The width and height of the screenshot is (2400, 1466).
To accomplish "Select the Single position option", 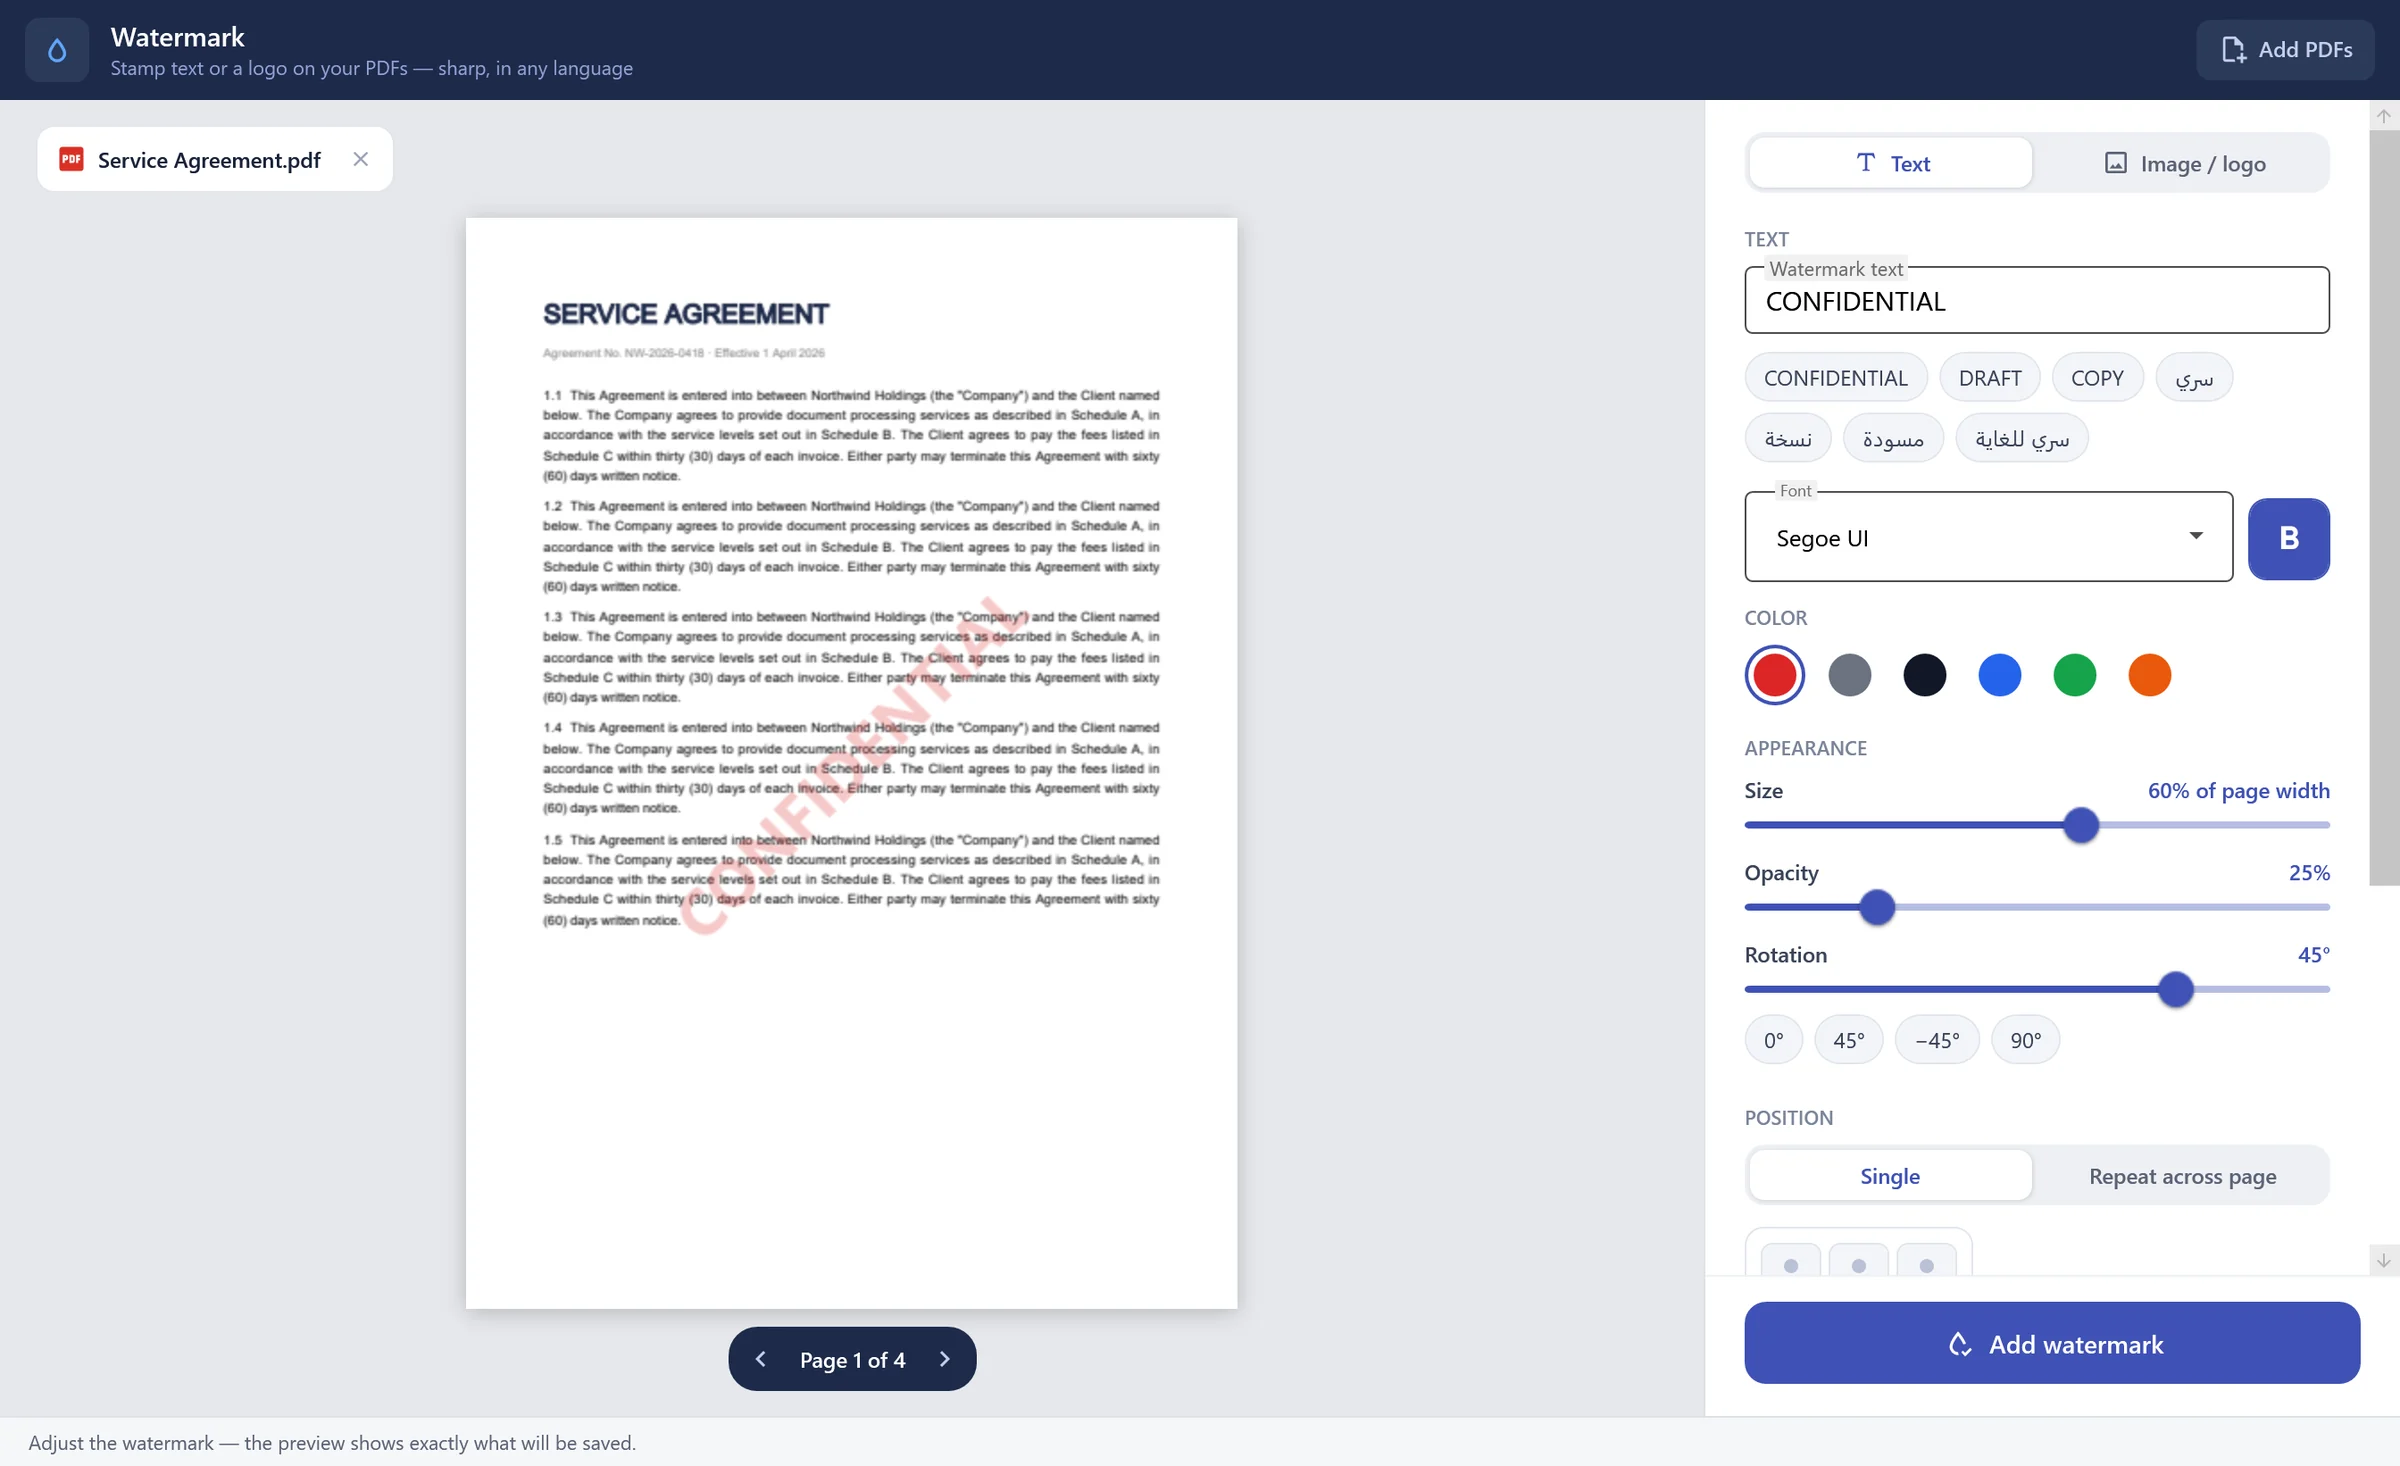I will (1891, 1175).
